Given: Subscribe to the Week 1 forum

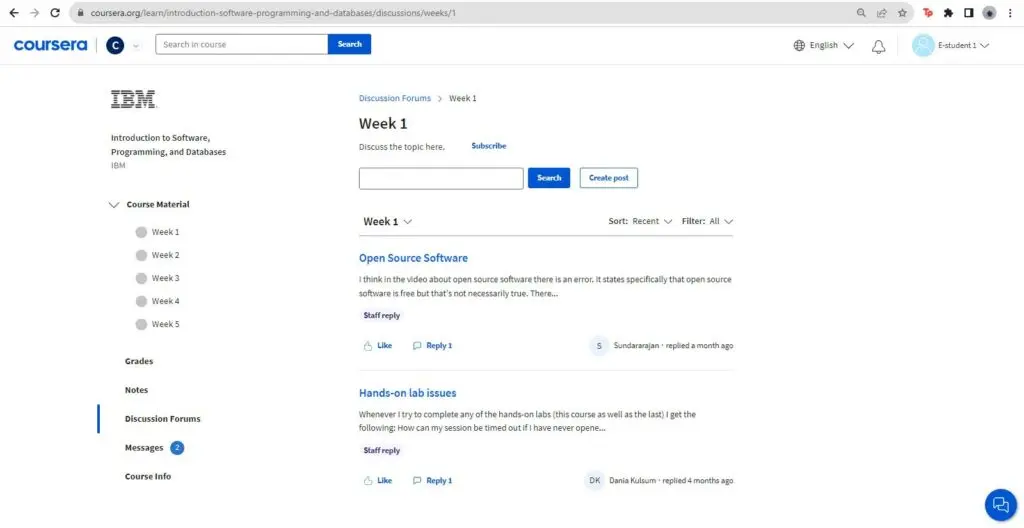Looking at the screenshot, I should coord(488,146).
